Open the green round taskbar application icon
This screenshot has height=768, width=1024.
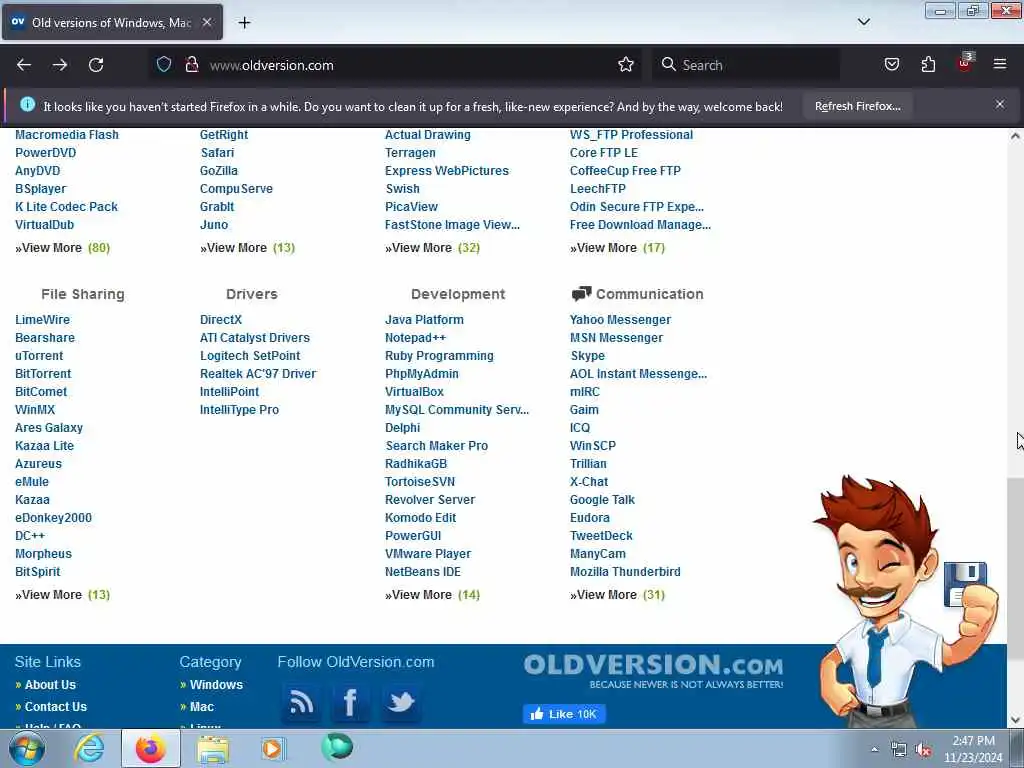(x=337, y=747)
